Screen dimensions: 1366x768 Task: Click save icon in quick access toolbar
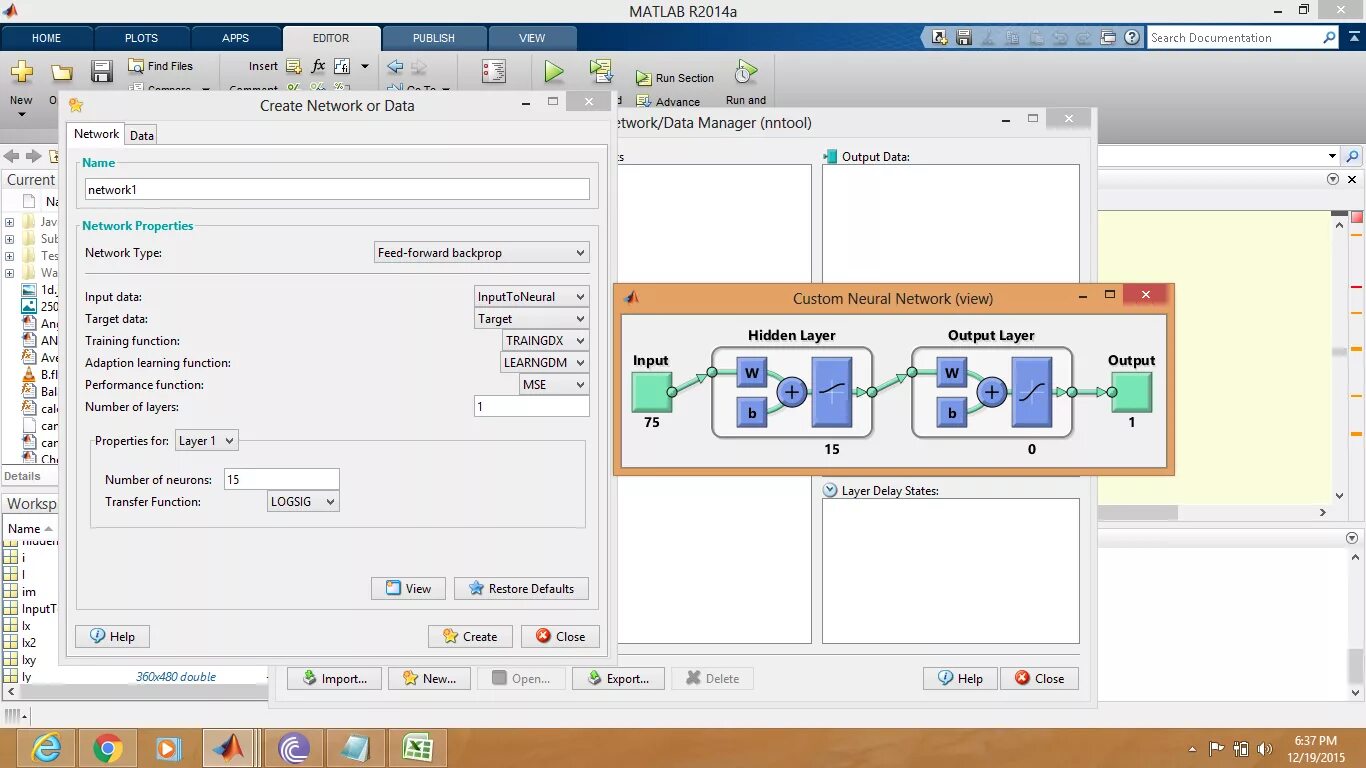[964, 38]
